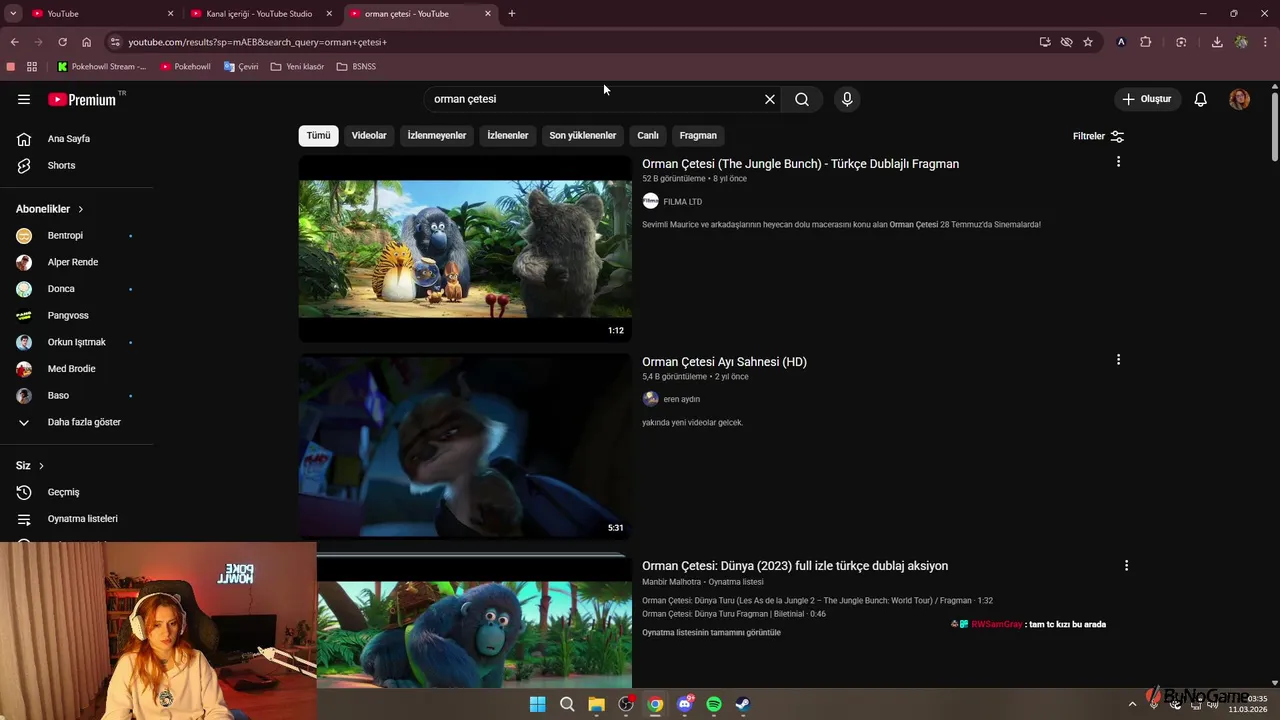Open browser downloads icon

pos(1217,42)
